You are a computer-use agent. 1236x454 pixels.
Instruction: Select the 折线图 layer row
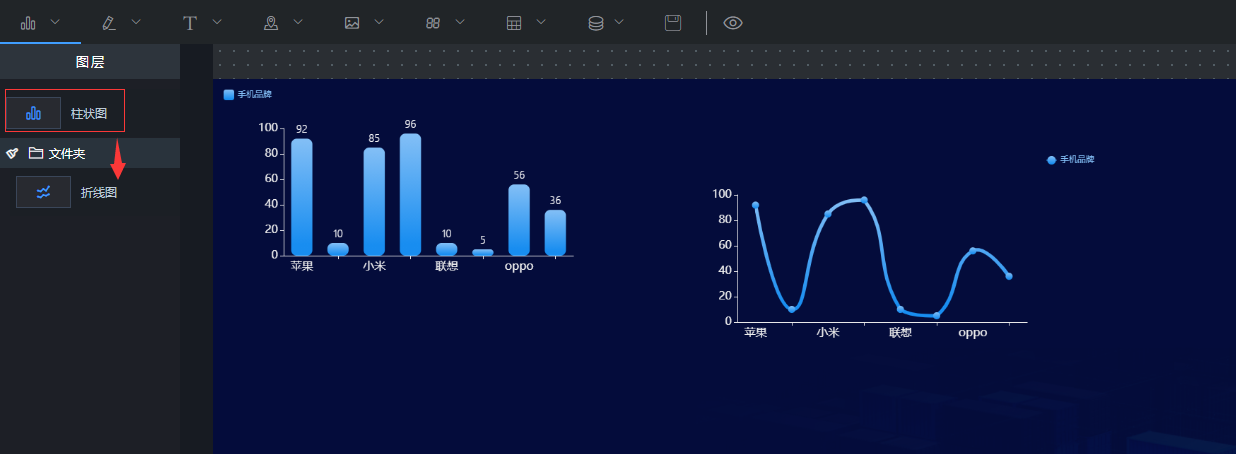tap(90, 192)
